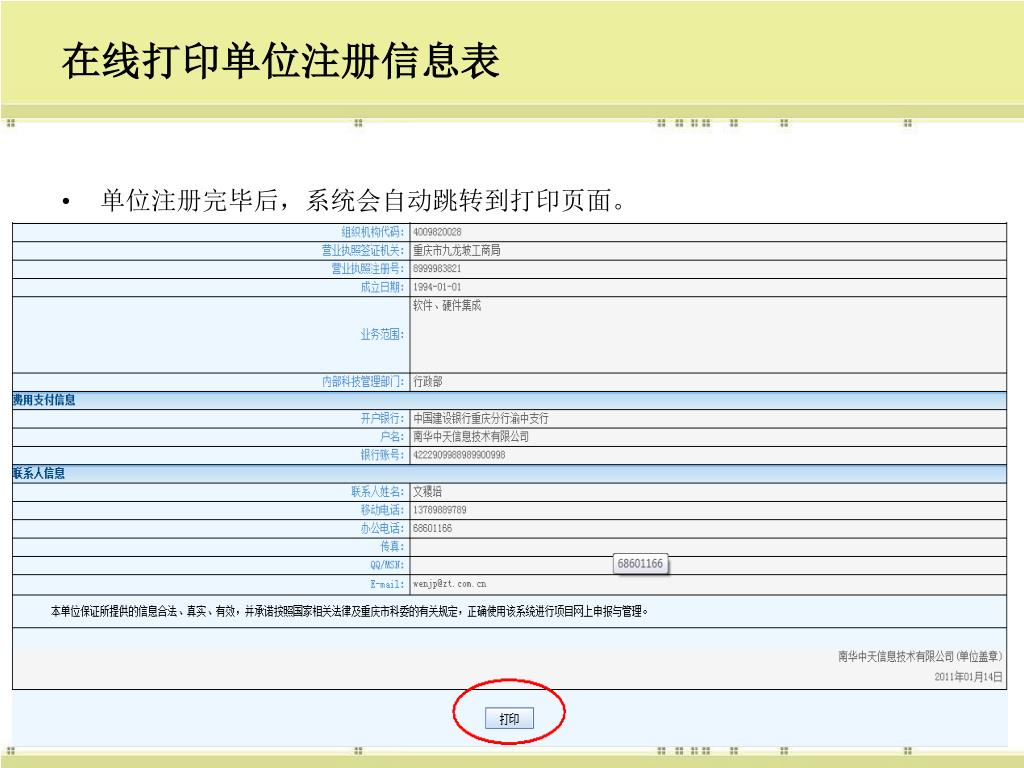Click the 联系人信息 section header
1024x768 pixels.
point(39,473)
